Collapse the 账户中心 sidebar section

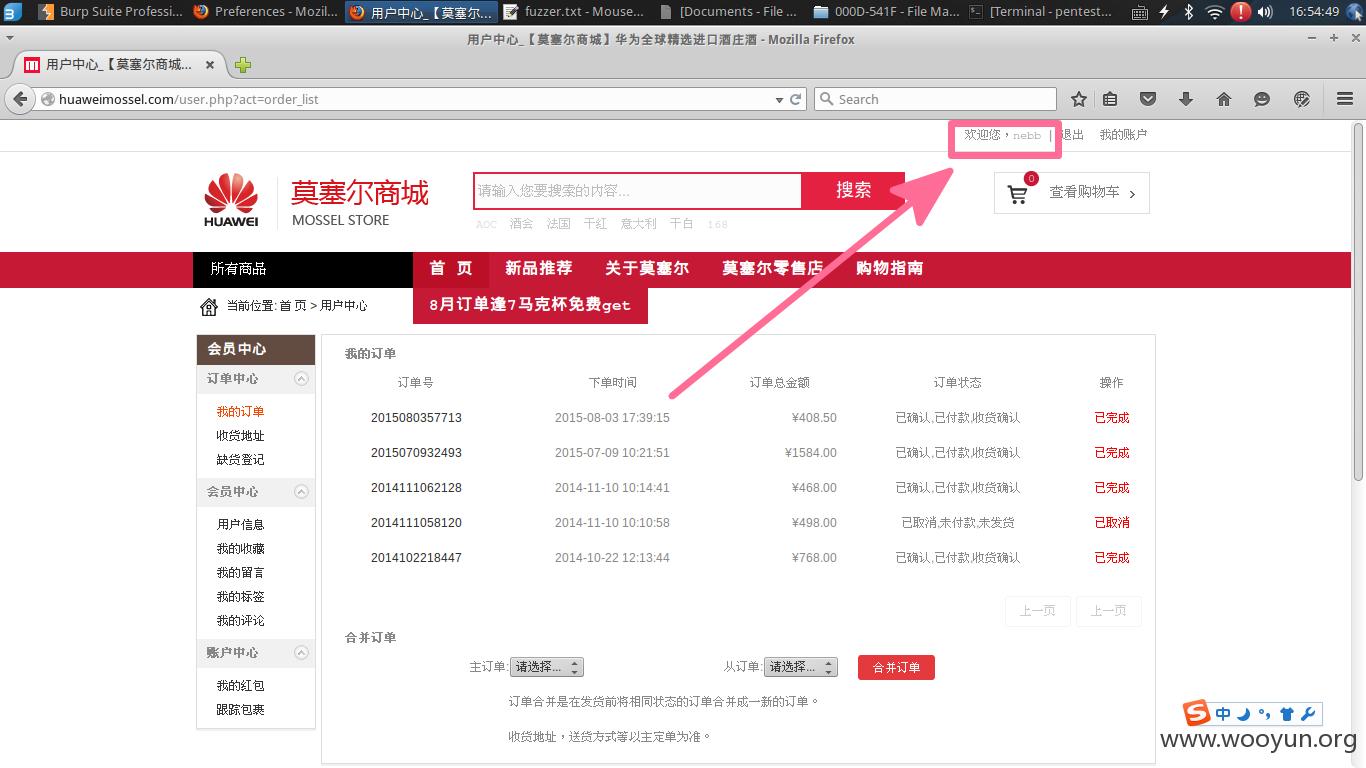coord(301,653)
